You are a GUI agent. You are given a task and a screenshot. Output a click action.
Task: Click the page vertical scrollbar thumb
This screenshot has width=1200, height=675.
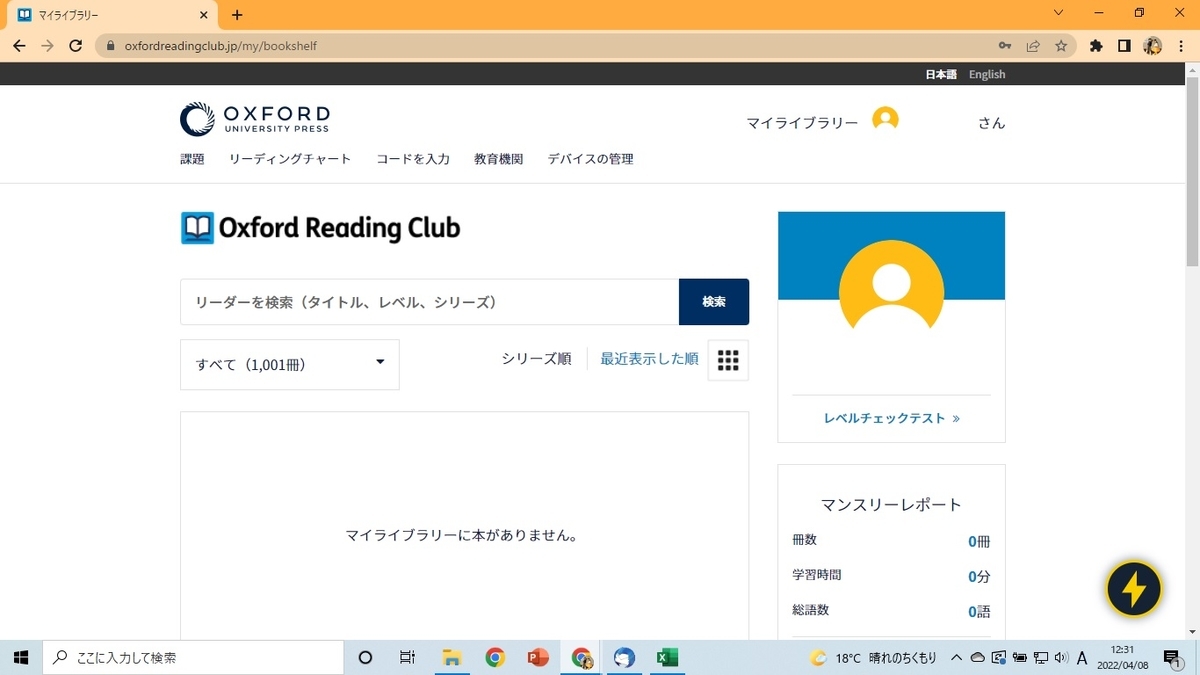coord(1192,170)
